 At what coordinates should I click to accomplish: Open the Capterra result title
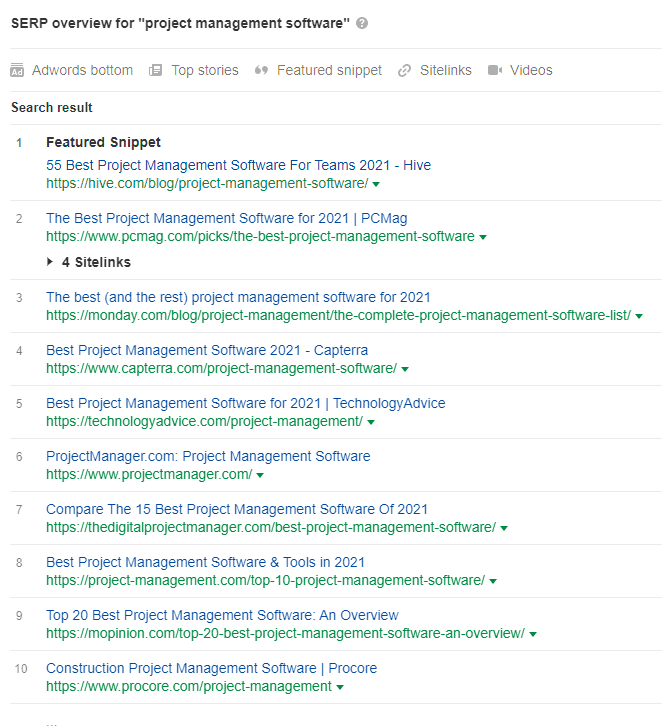click(207, 350)
